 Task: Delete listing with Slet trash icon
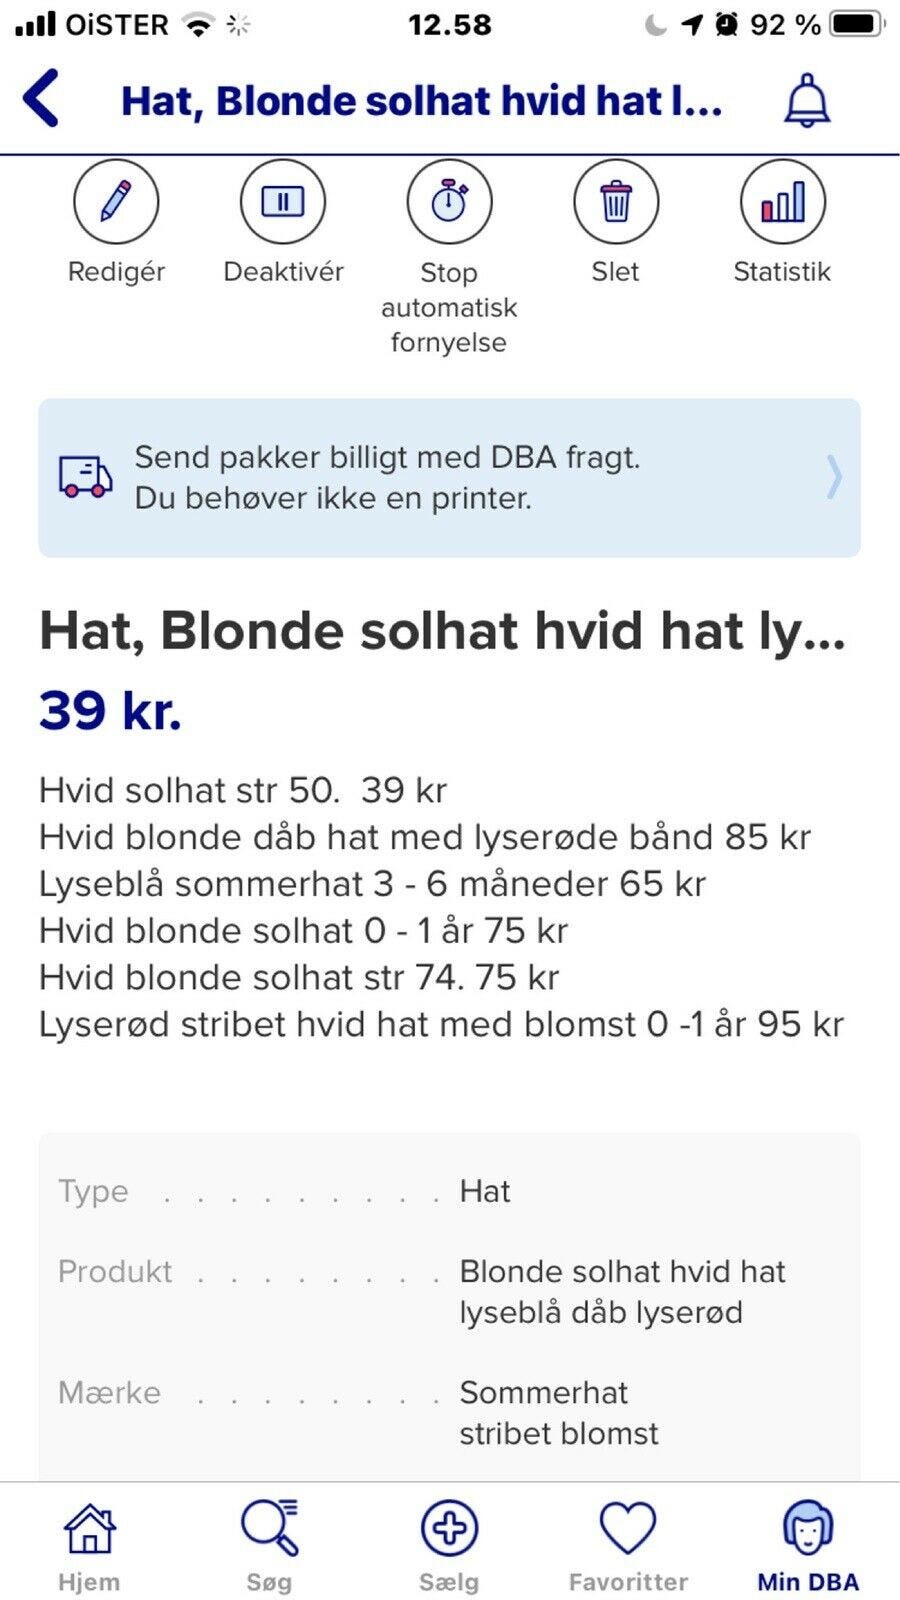pyautogui.click(x=615, y=201)
